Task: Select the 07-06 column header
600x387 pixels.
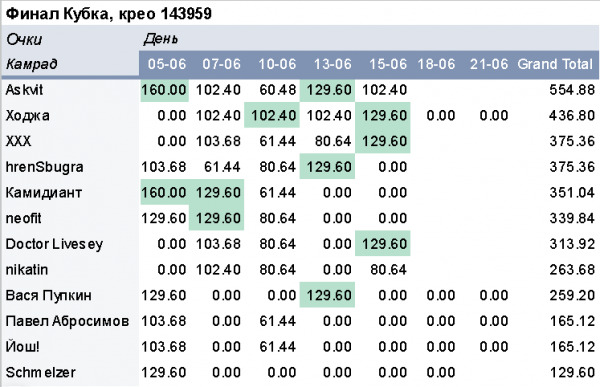Action: tap(222, 64)
